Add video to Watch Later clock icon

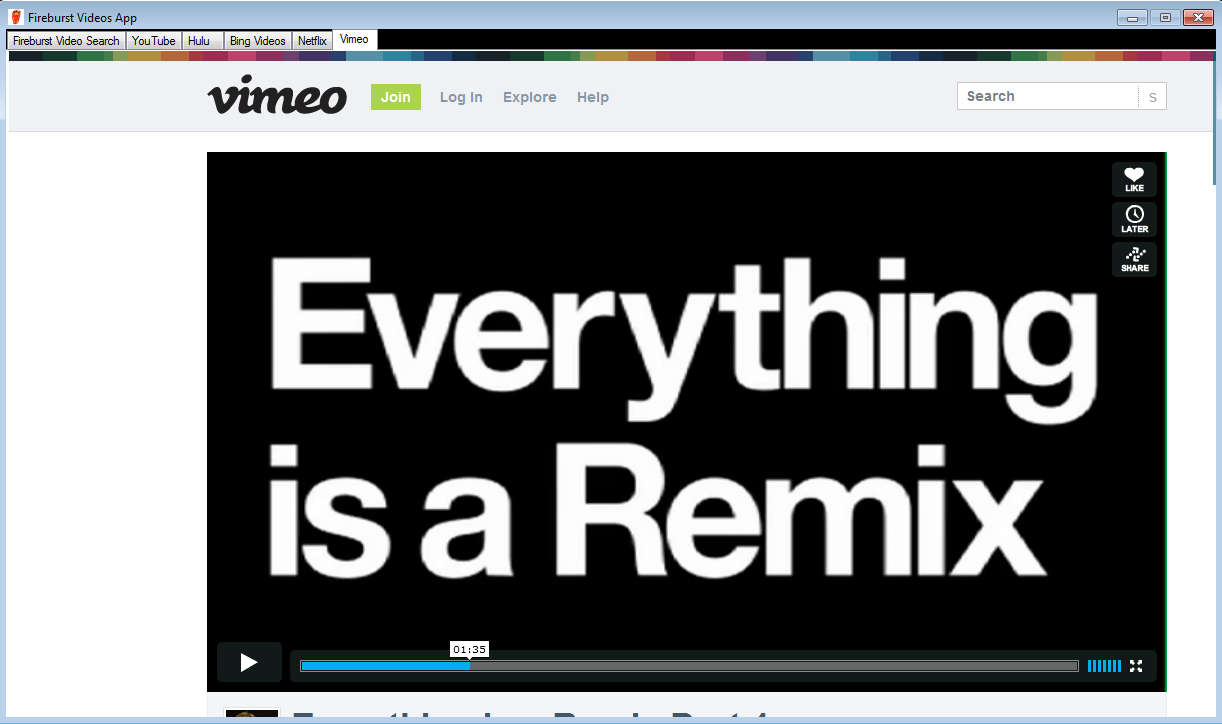pos(1134,219)
